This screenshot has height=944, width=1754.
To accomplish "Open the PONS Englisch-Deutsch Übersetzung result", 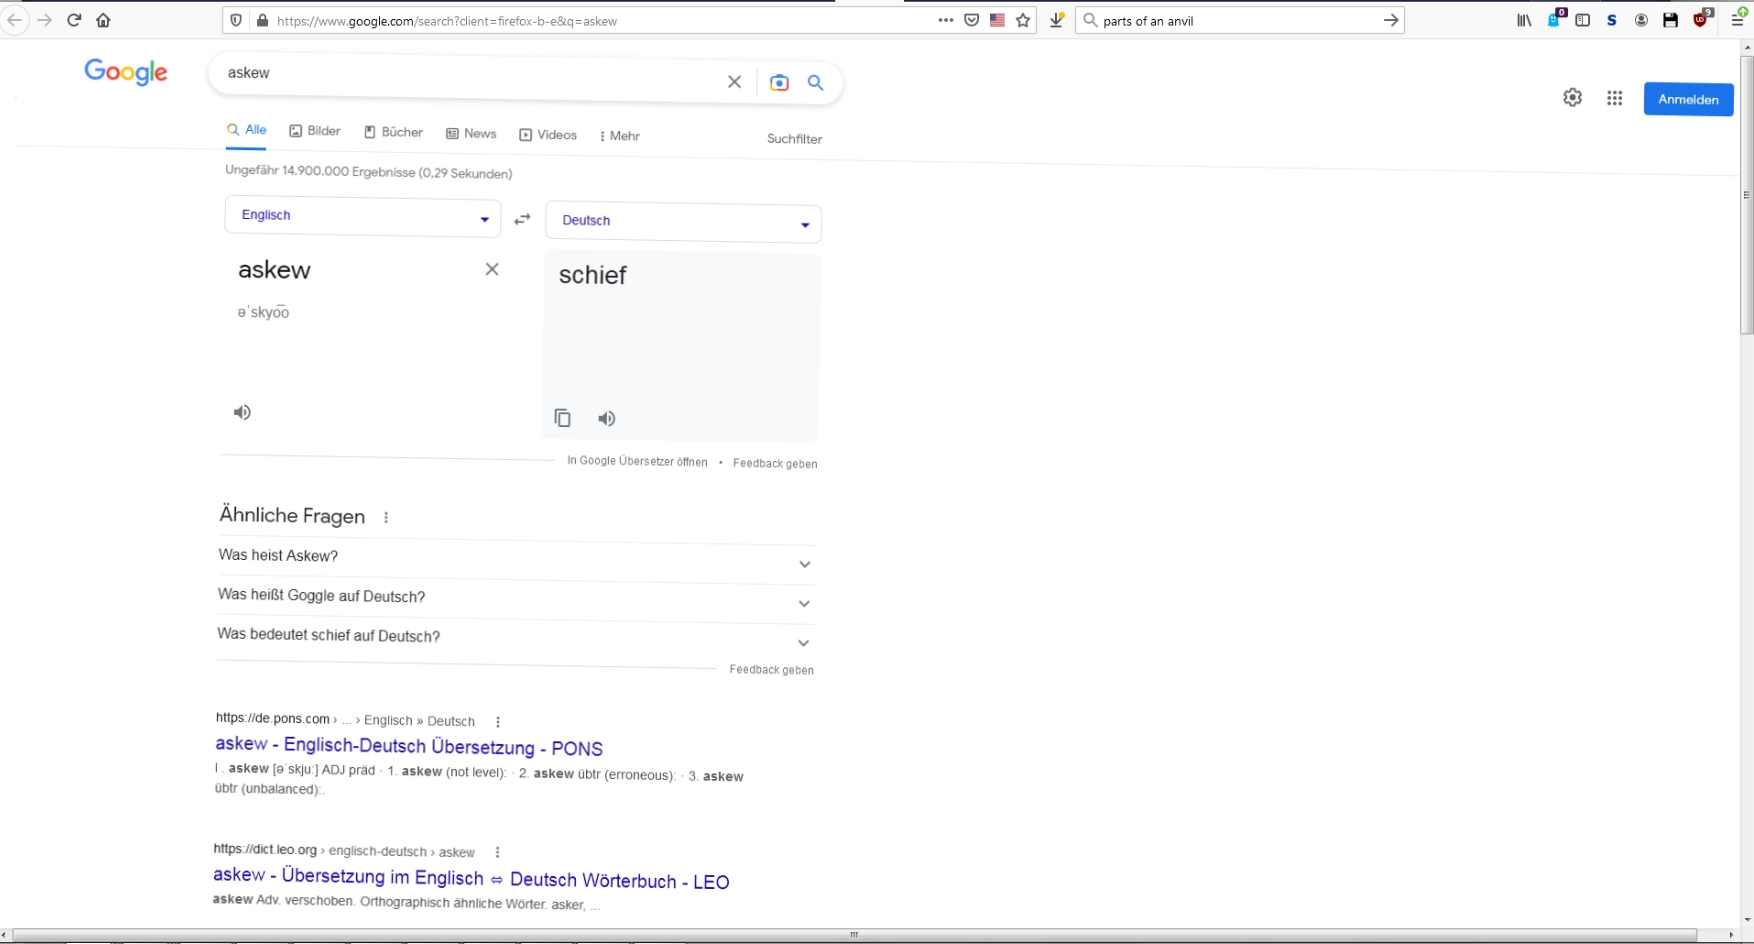I will (x=408, y=747).
